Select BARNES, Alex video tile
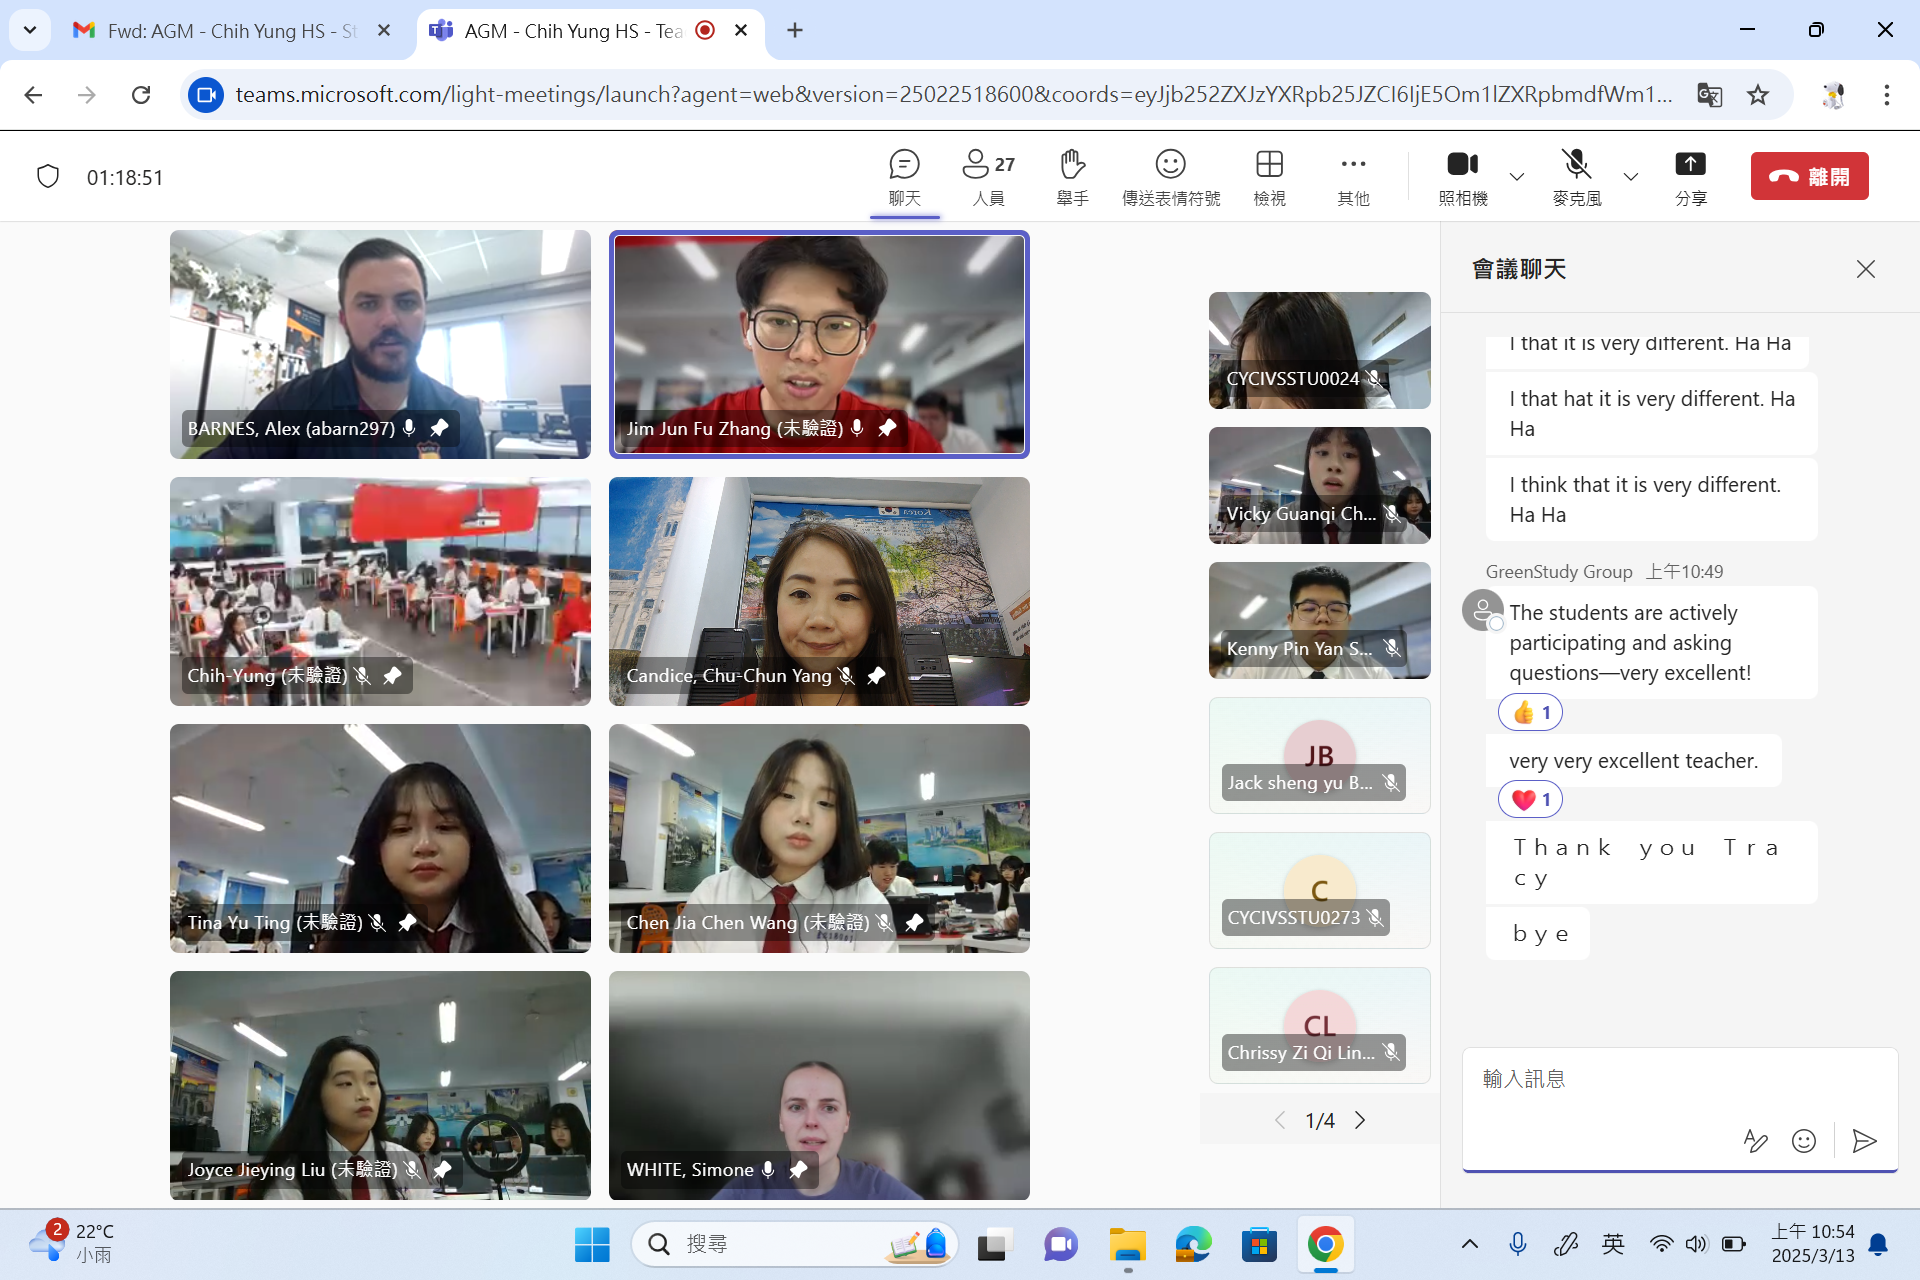This screenshot has height=1280, width=1920. (380, 344)
